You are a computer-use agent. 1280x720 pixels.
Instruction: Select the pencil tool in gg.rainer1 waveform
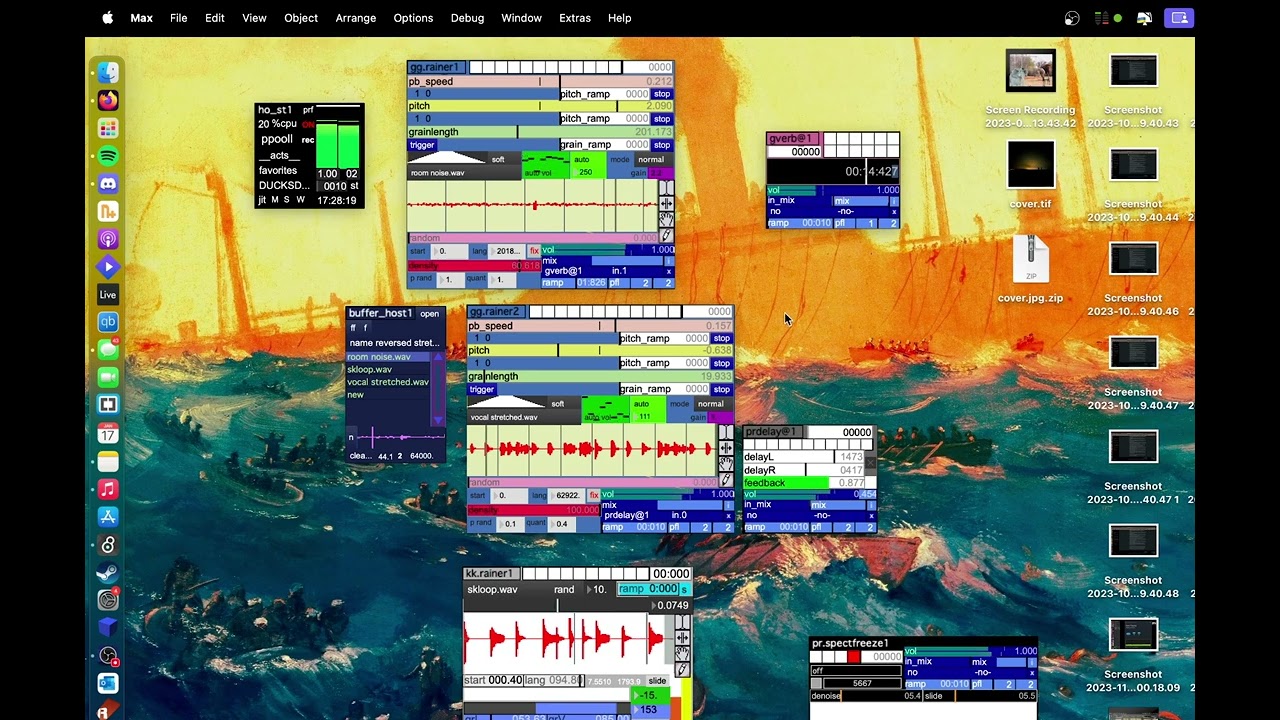[x=666, y=235]
